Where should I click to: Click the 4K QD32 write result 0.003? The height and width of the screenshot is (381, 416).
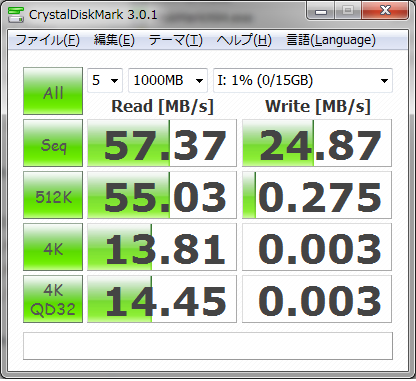coord(317,299)
